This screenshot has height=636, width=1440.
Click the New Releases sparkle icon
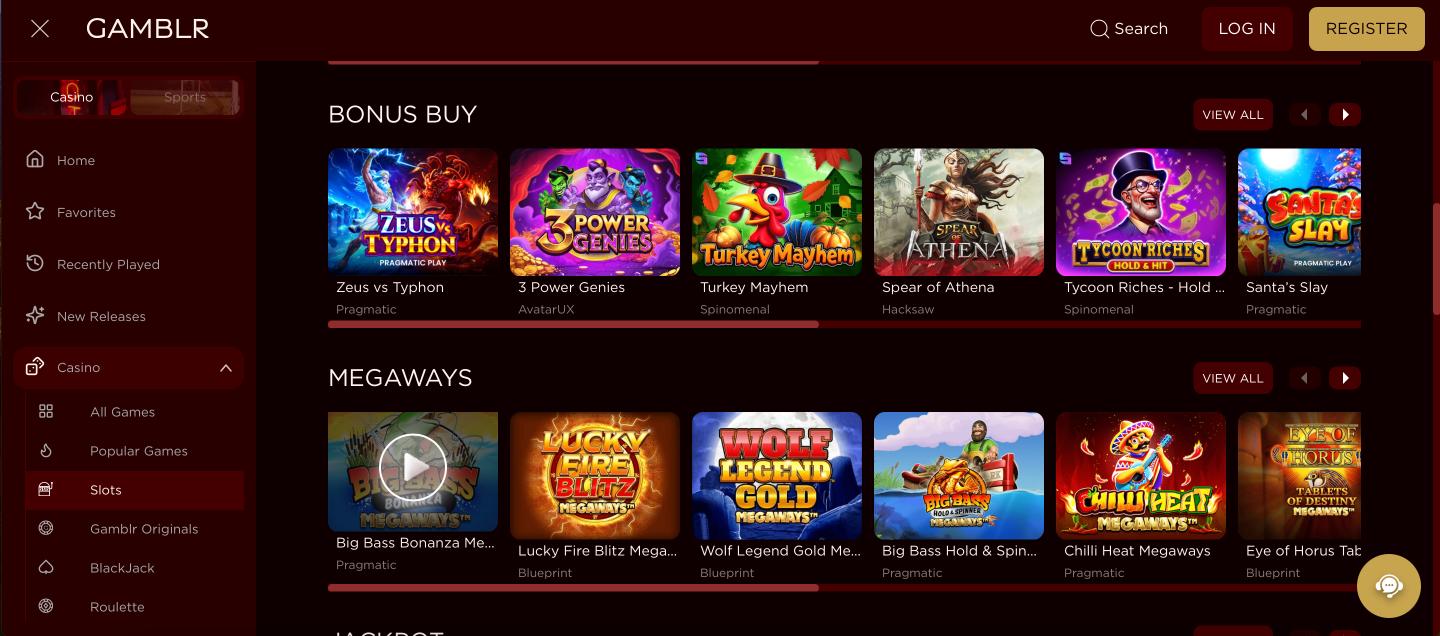click(x=35, y=315)
